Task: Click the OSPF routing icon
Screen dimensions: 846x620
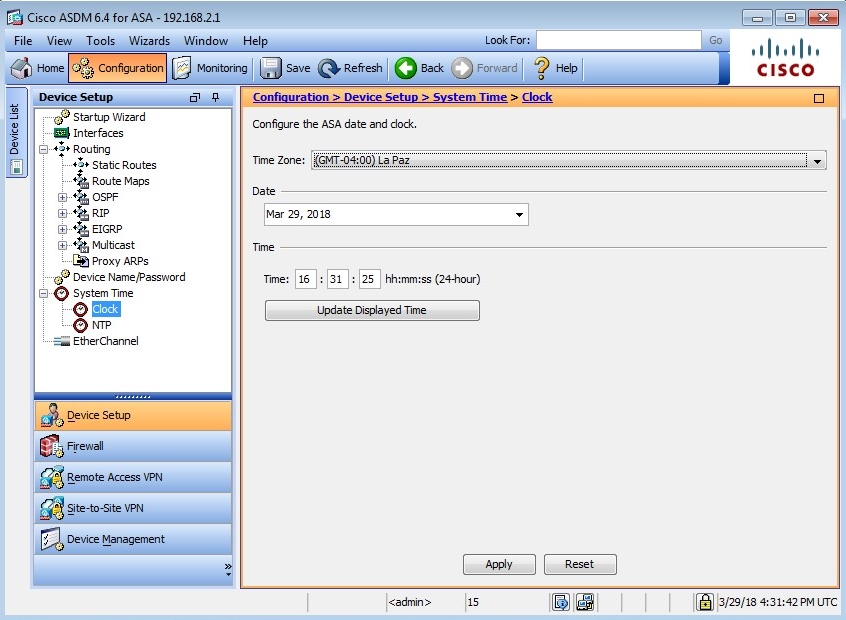Action: 81,197
